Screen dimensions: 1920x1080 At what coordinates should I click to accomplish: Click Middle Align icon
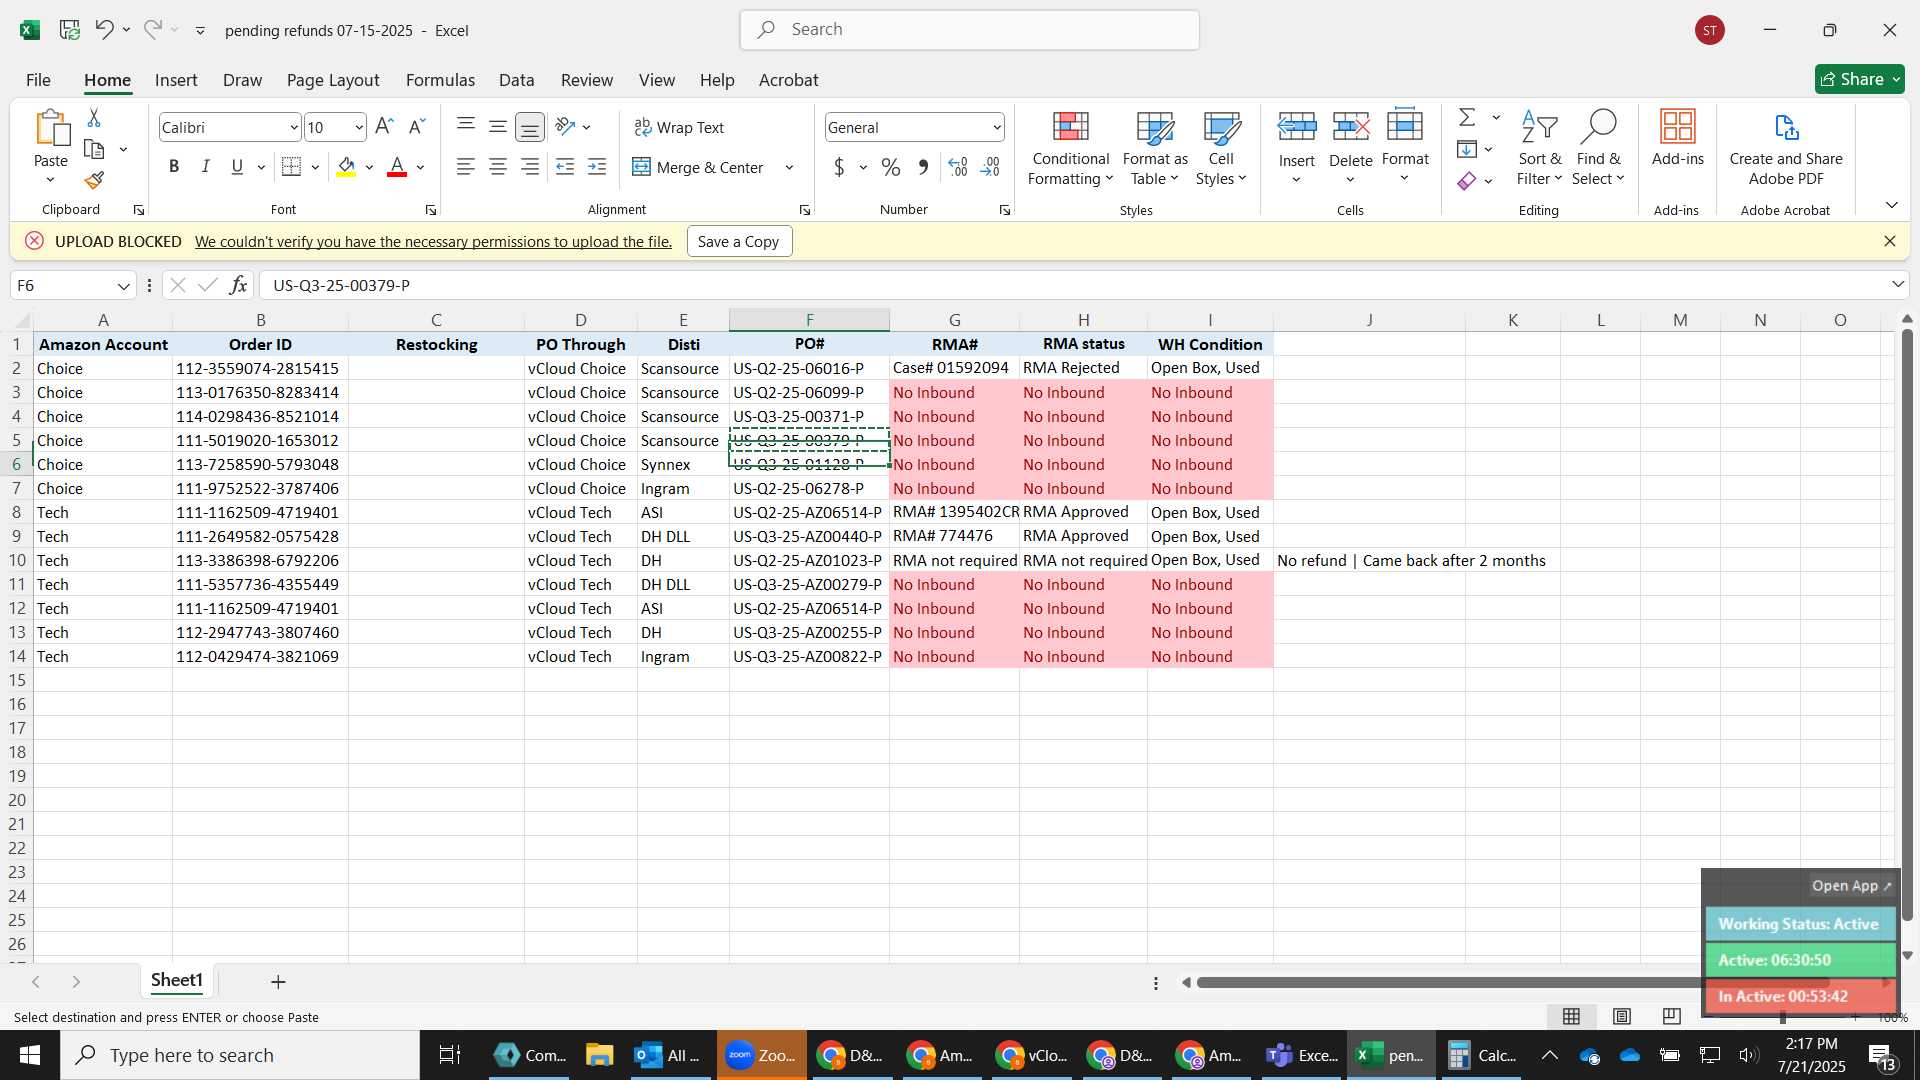pyautogui.click(x=498, y=126)
